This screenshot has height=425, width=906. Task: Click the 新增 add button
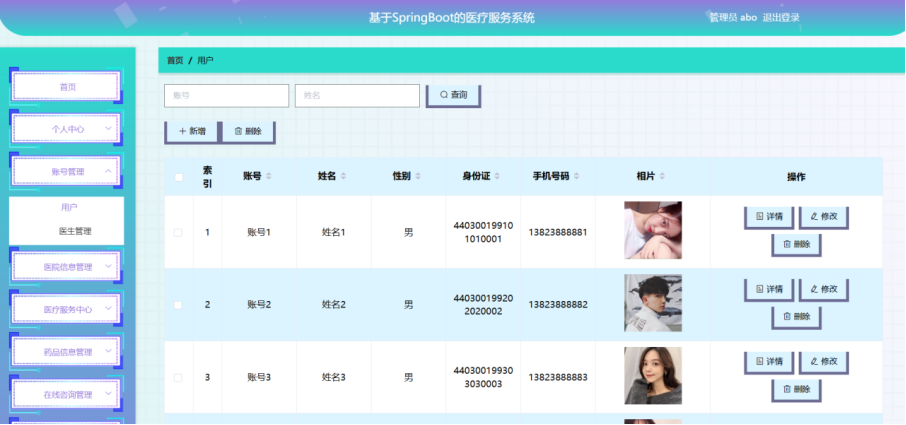(x=191, y=132)
